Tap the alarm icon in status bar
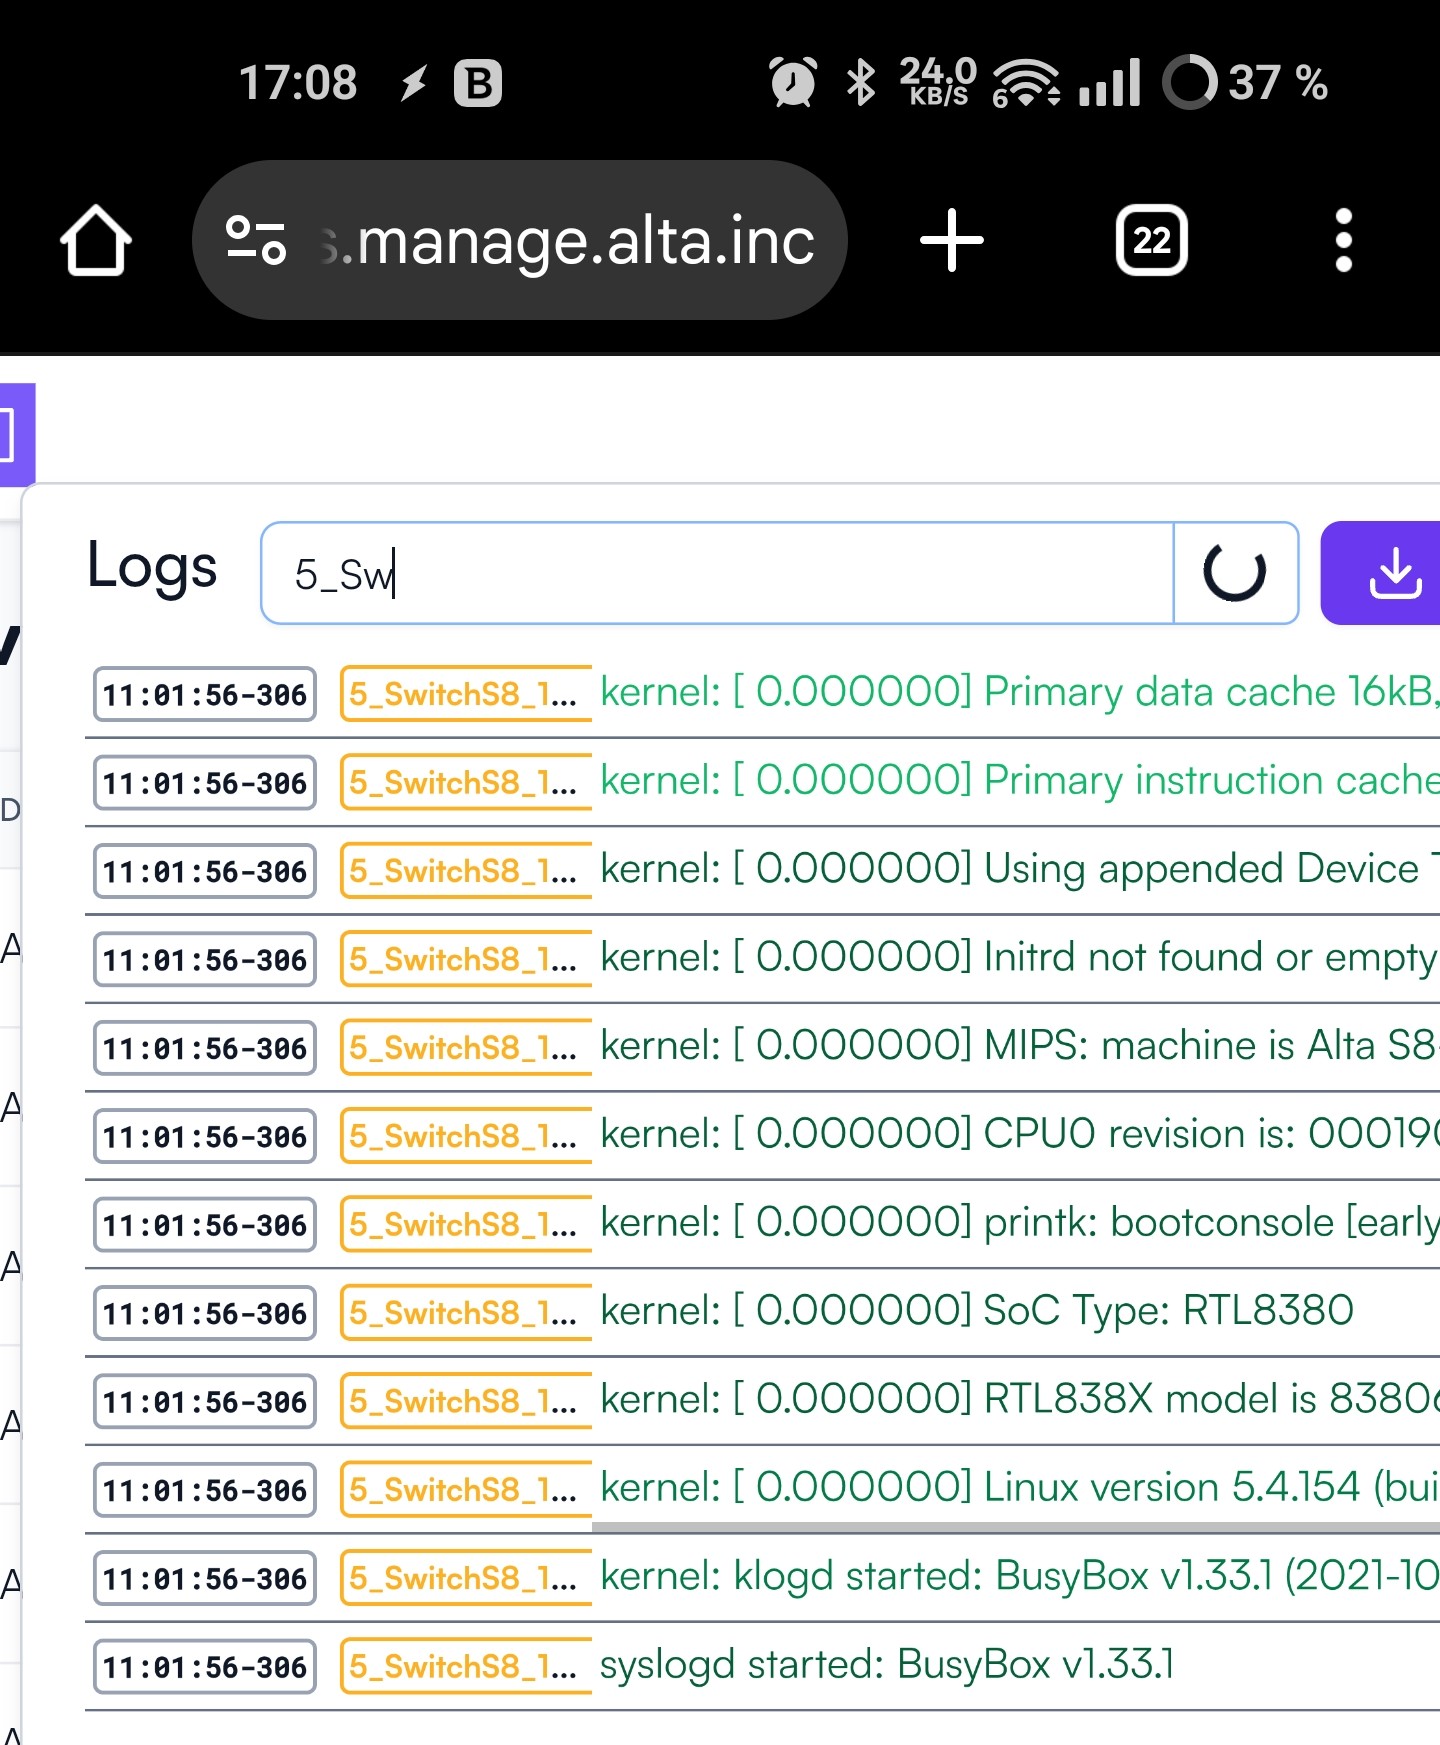The height and width of the screenshot is (1745, 1440). click(792, 83)
